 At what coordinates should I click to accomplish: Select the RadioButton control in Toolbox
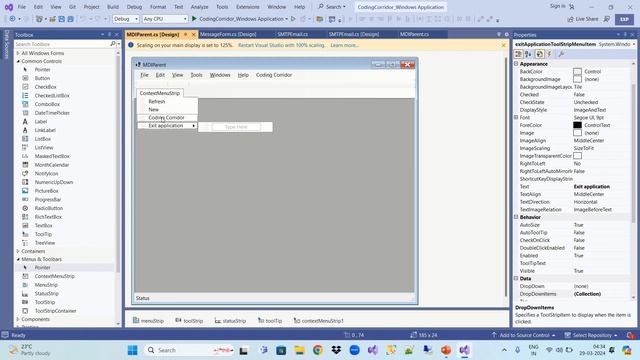tap(49, 208)
